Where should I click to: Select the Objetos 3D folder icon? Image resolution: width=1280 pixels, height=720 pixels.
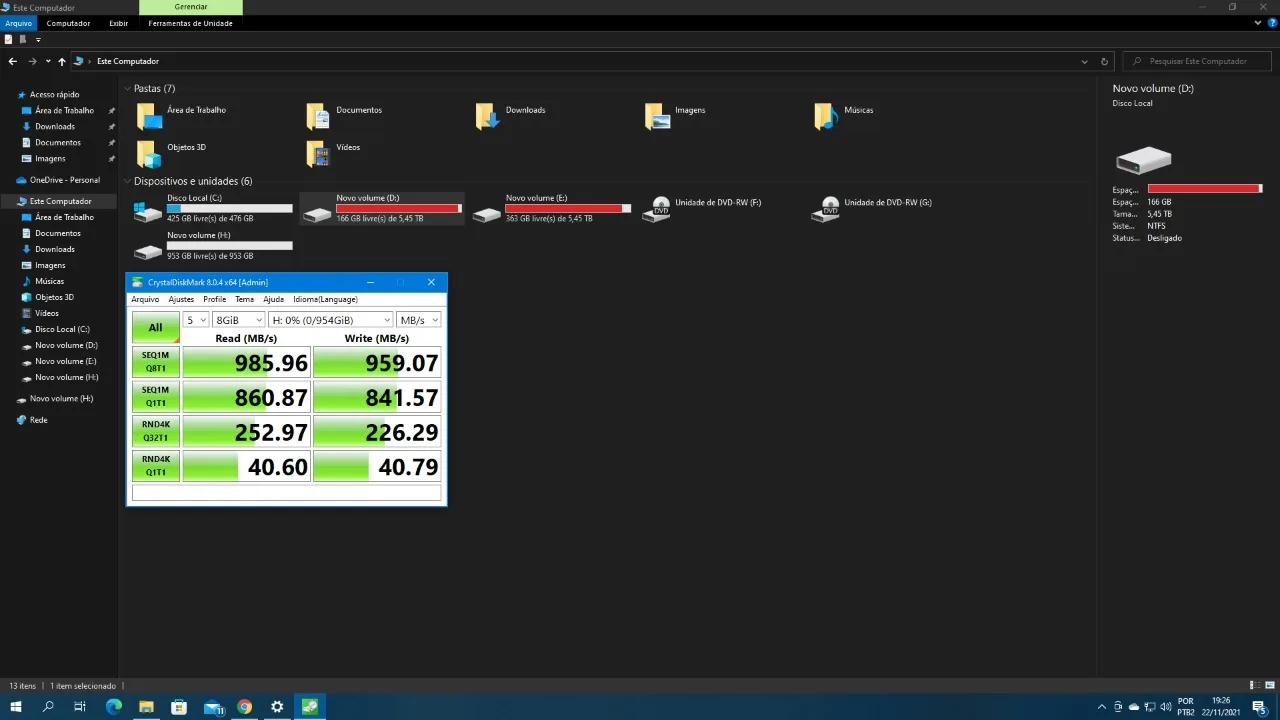pos(149,153)
